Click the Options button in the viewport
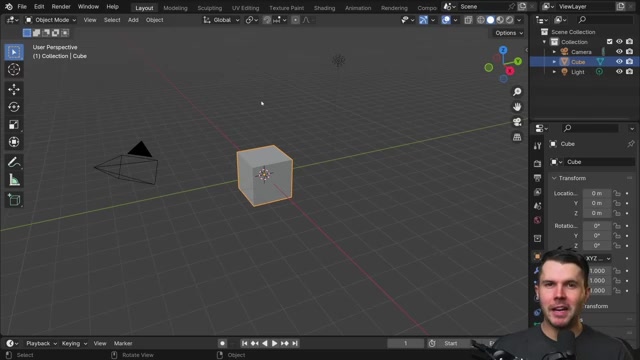Screen dimensions: 640x360 509,33
